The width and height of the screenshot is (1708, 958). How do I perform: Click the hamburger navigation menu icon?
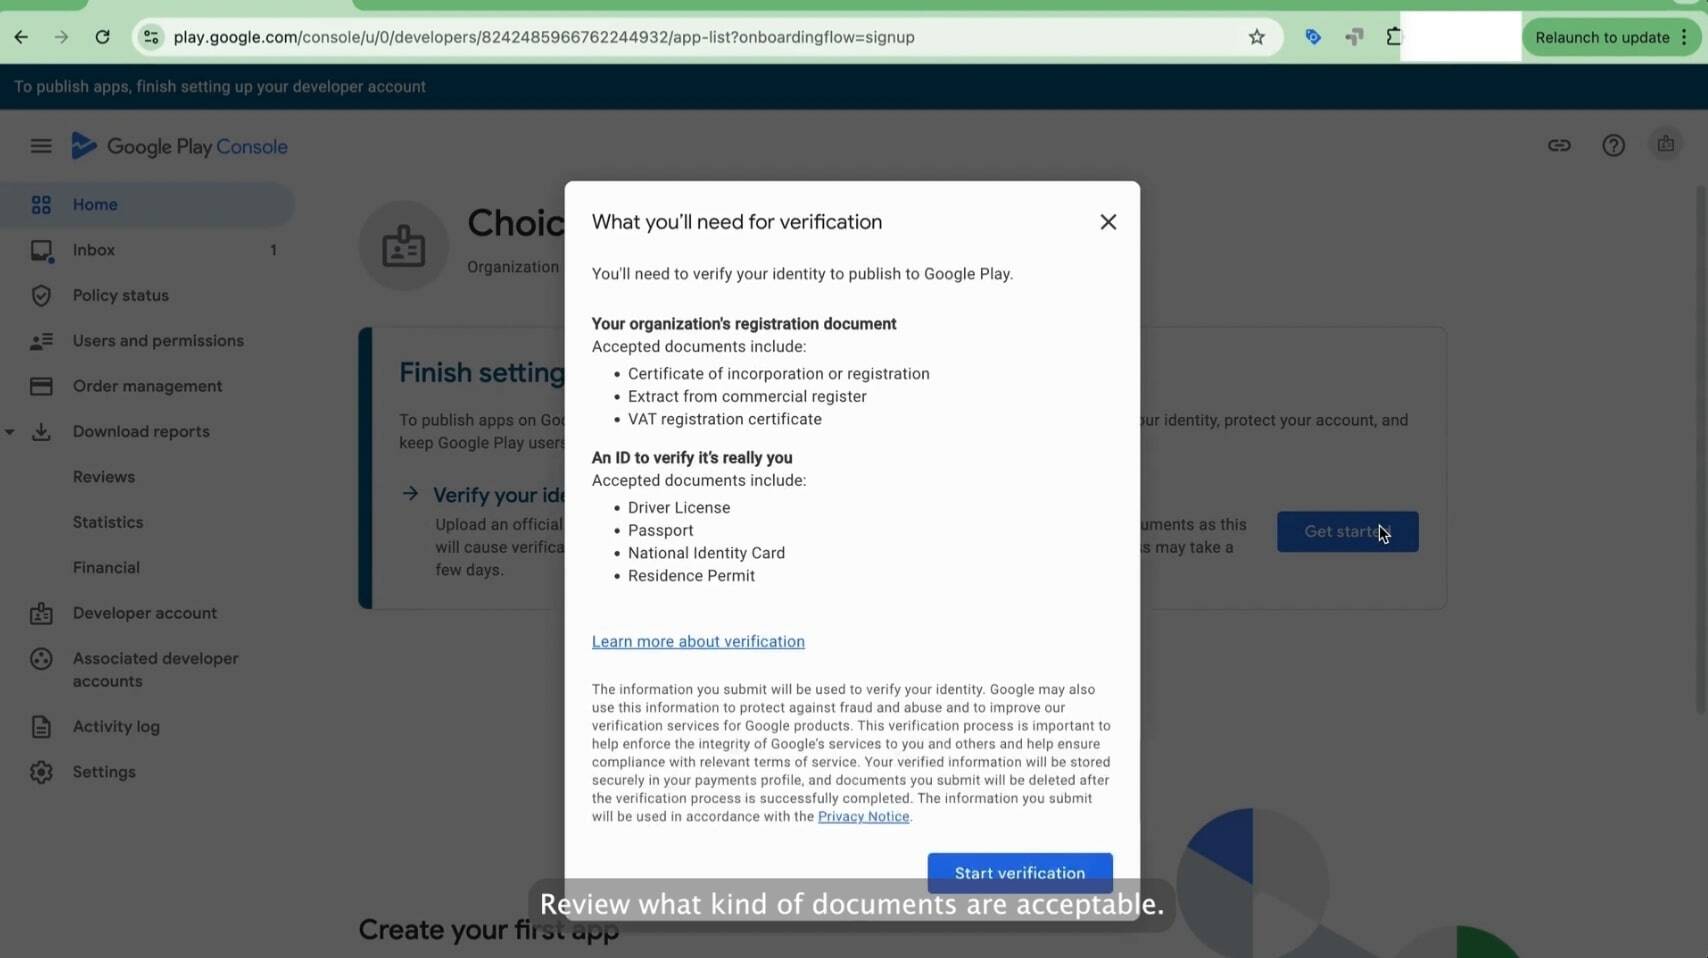click(40, 145)
